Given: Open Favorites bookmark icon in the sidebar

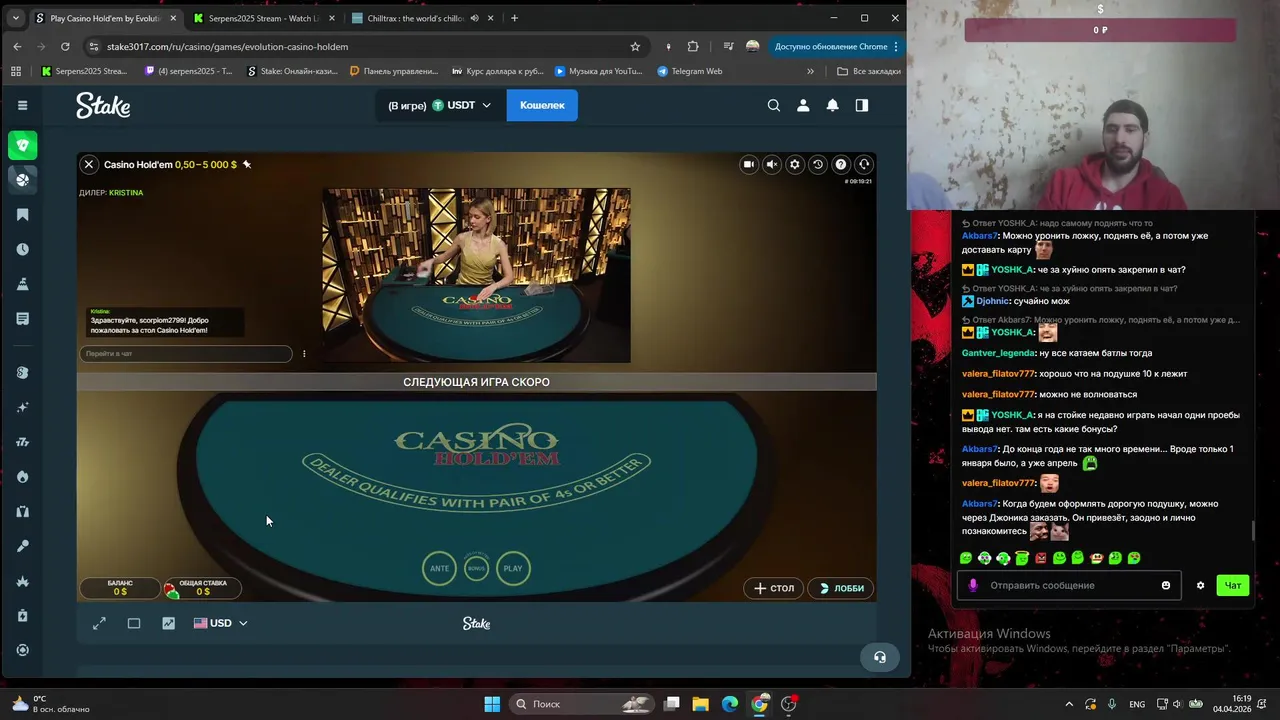Looking at the screenshot, I should tap(22, 215).
